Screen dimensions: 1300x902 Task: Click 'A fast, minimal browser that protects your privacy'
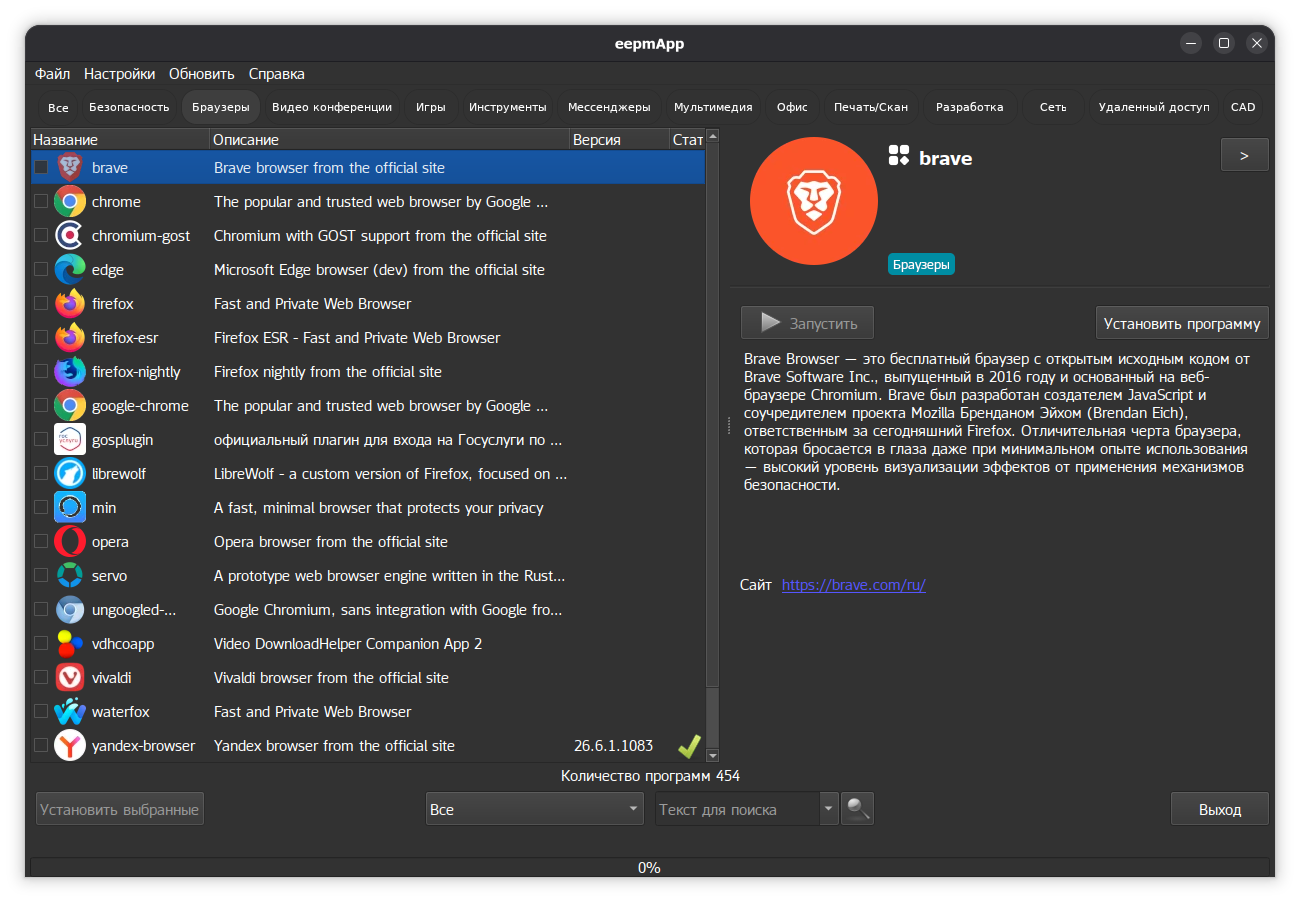click(379, 508)
